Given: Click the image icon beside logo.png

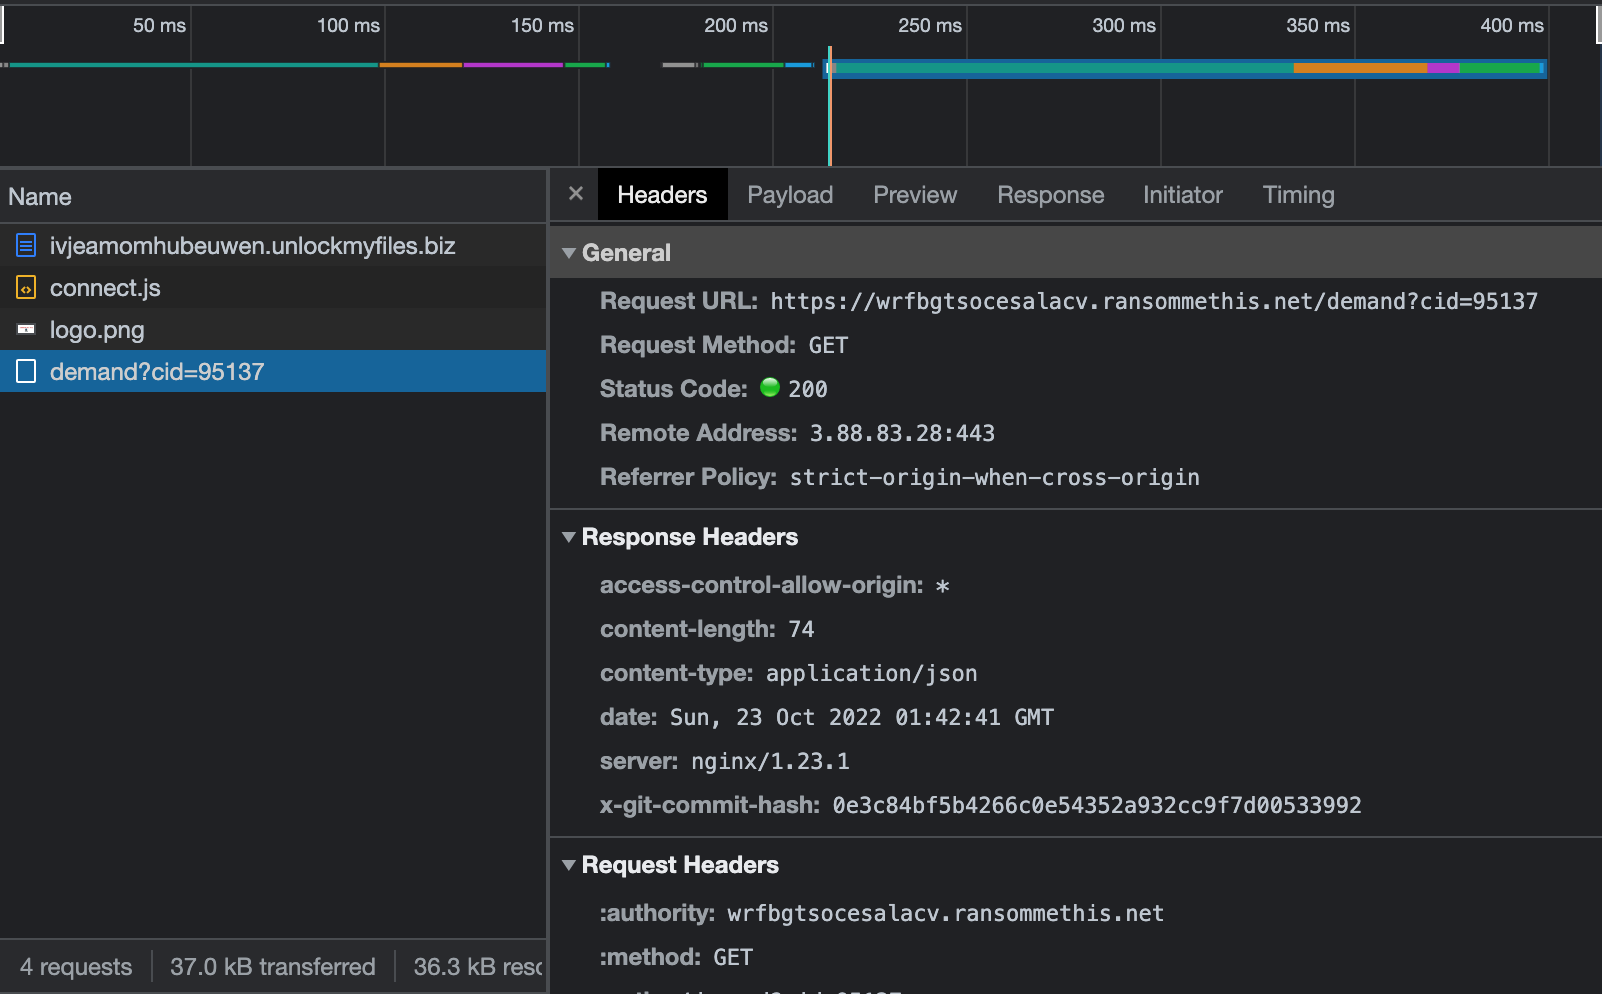Looking at the screenshot, I should (26, 329).
